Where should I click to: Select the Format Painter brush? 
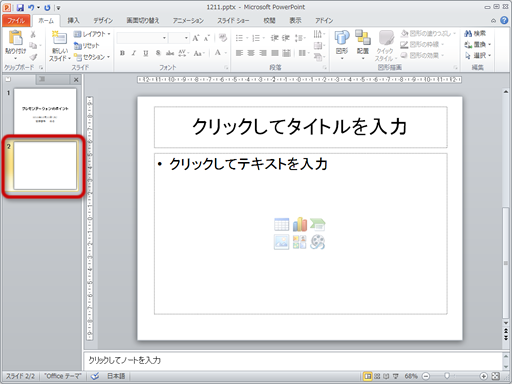tap(33, 57)
